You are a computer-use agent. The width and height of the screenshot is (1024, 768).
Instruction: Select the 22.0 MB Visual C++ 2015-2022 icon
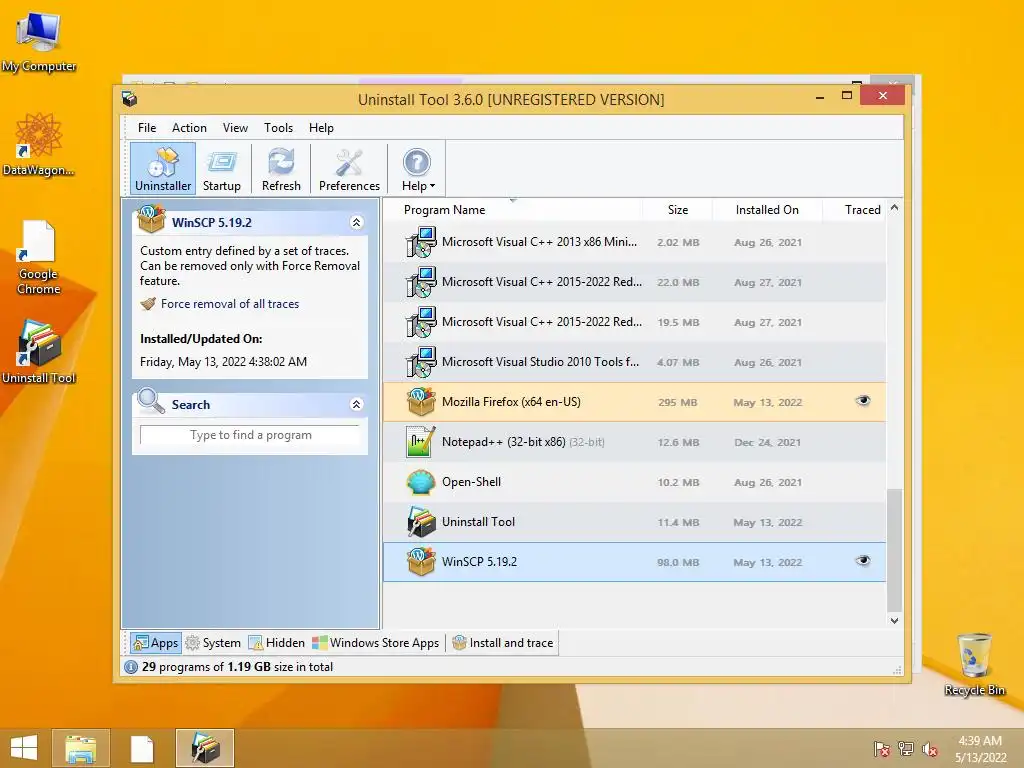tap(421, 282)
